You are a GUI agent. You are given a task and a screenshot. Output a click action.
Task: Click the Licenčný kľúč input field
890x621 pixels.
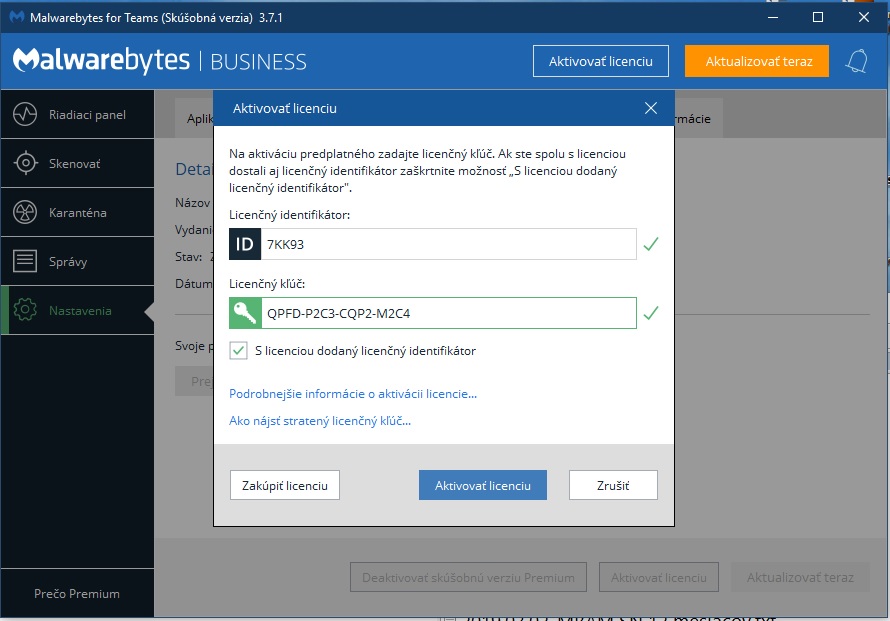point(448,313)
